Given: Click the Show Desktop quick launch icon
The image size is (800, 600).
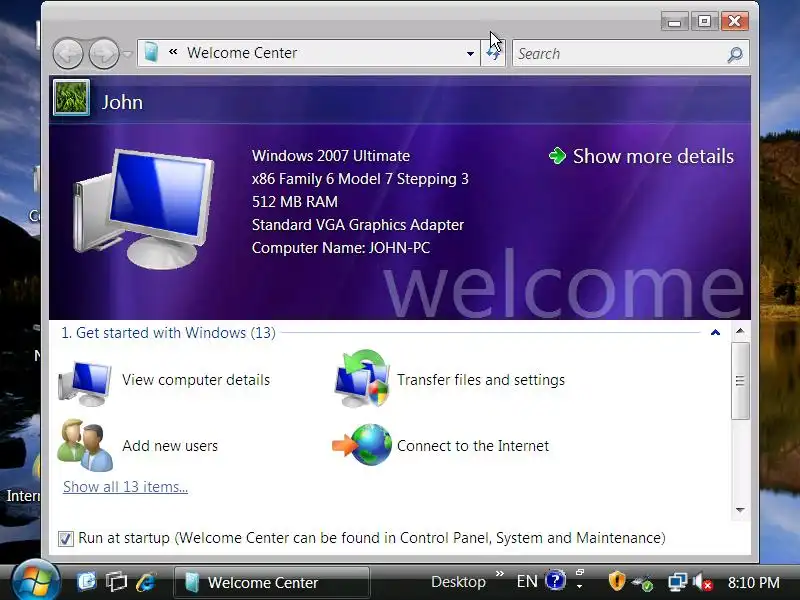Looking at the screenshot, I should [x=87, y=582].
